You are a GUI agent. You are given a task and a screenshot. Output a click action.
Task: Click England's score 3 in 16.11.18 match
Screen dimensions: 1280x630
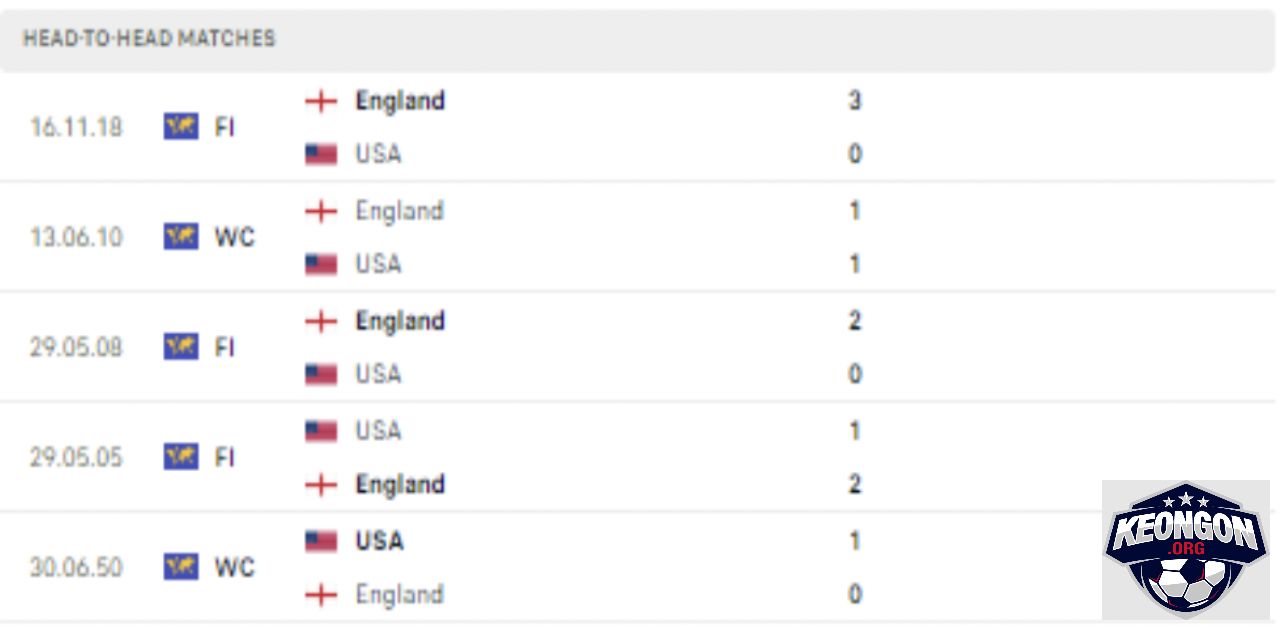pyautogui.click(x=855, y=101)
